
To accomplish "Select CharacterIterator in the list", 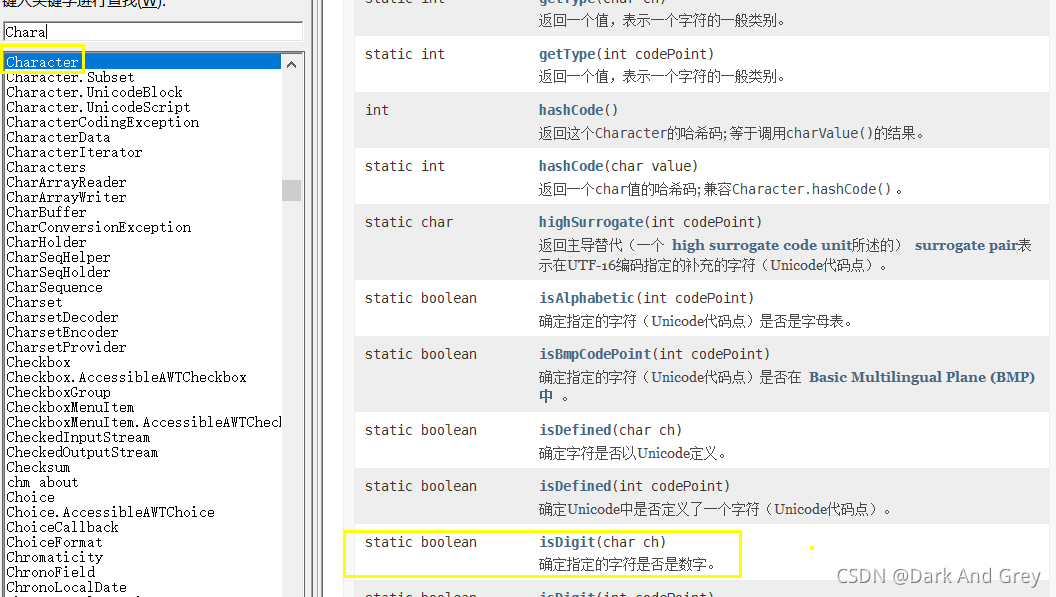I will point(74,152).
